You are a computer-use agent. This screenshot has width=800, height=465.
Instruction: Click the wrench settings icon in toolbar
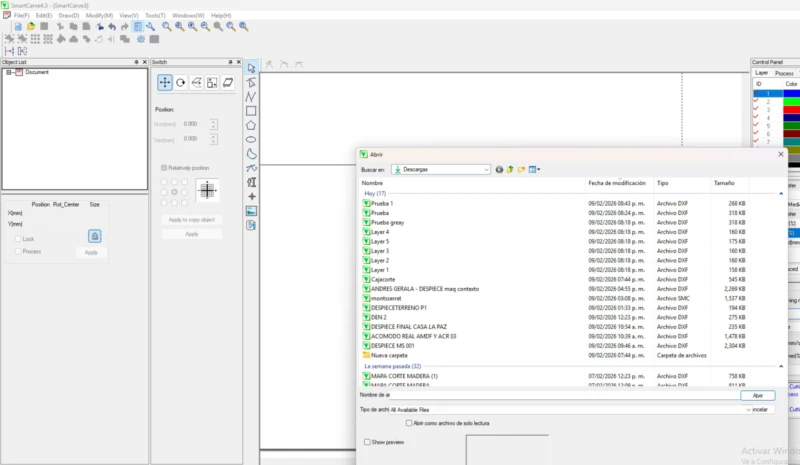click(151, 27)
